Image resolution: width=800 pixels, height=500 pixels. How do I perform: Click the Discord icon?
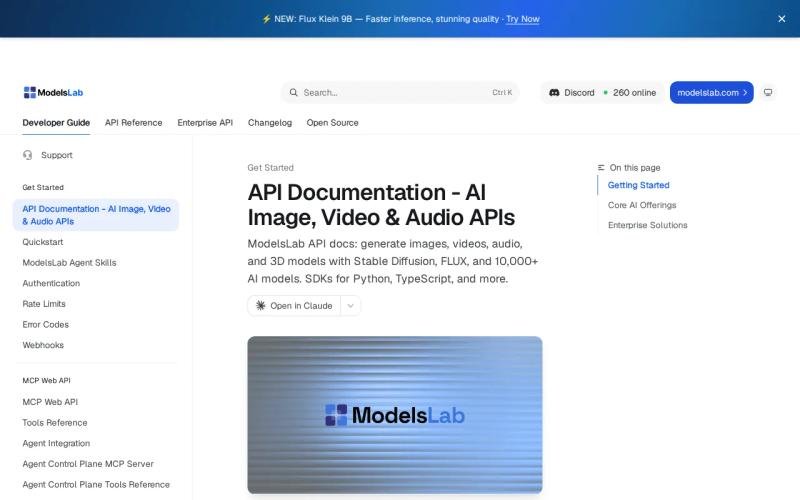pos(554,92)
